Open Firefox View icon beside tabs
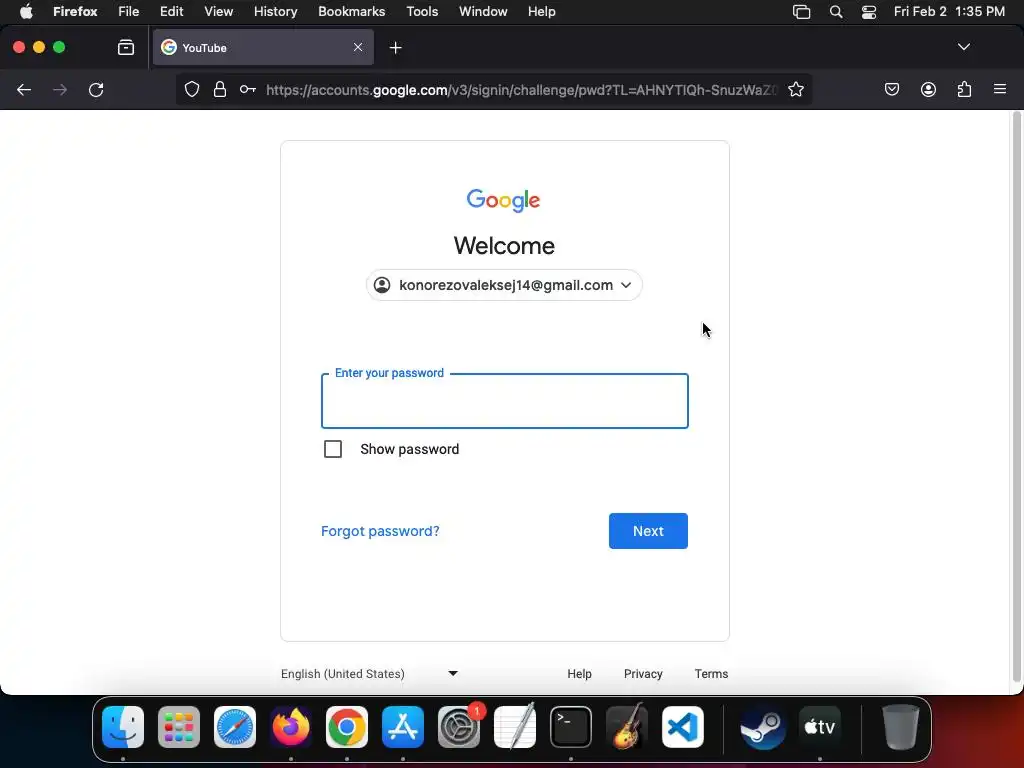The height and width of the screenshot is (768, 1024). click(125, 47)
